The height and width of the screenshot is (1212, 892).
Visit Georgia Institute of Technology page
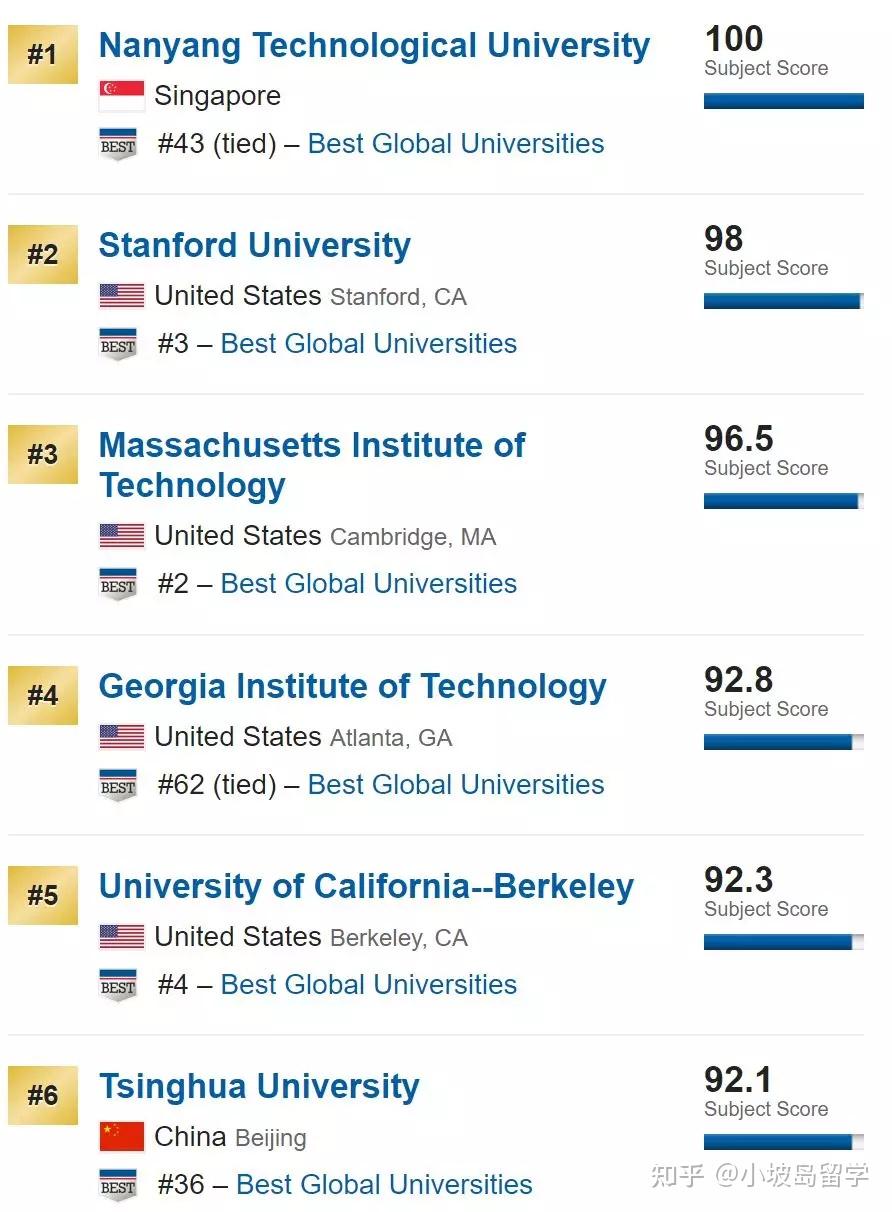[352, 686]
